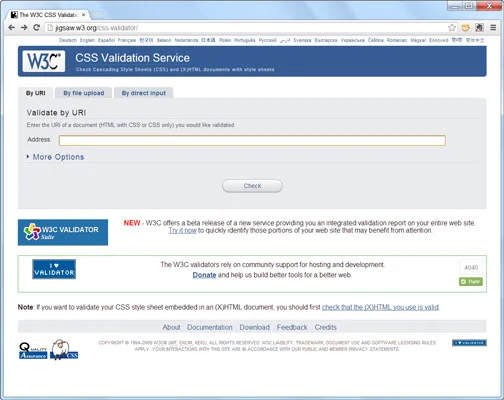
Task: Click the CSS Validation Service heading
Action: pos(132,58)
